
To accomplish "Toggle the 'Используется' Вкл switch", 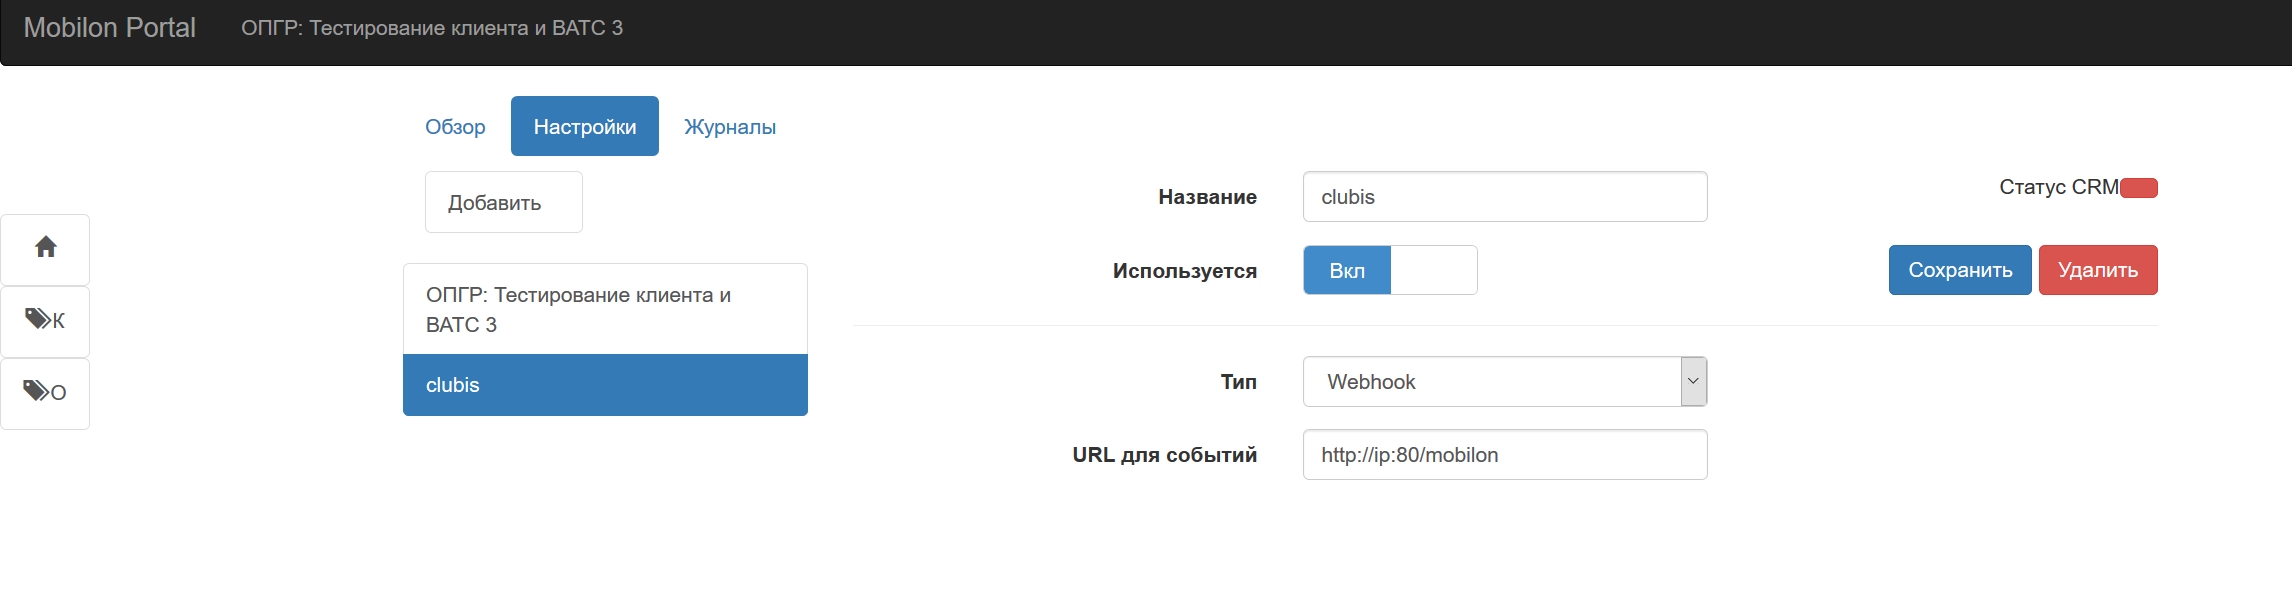I will click(x=1390, y=270).
